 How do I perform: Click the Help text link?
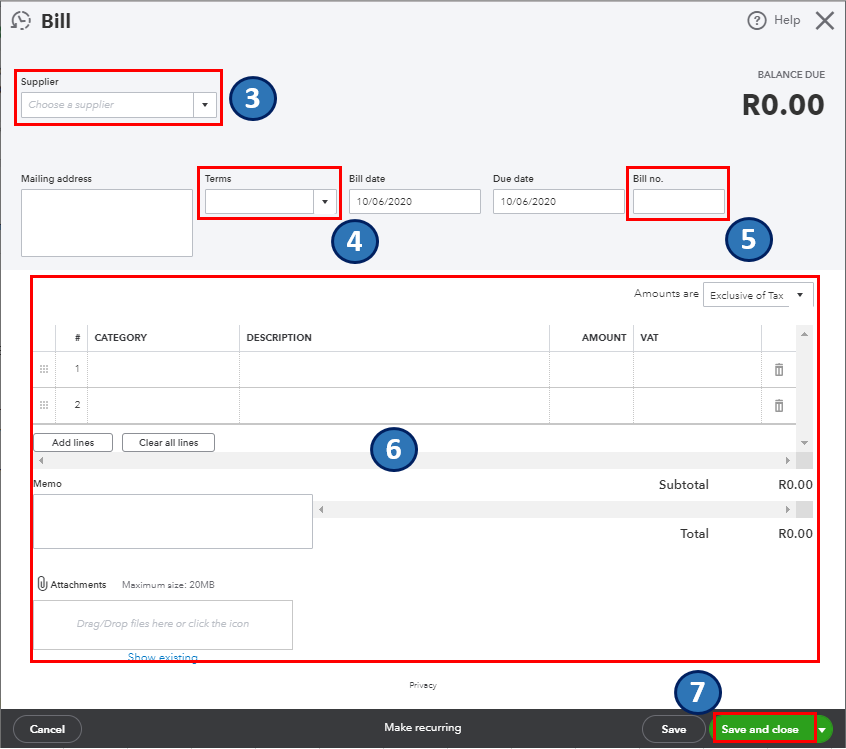tap(787, 20)
